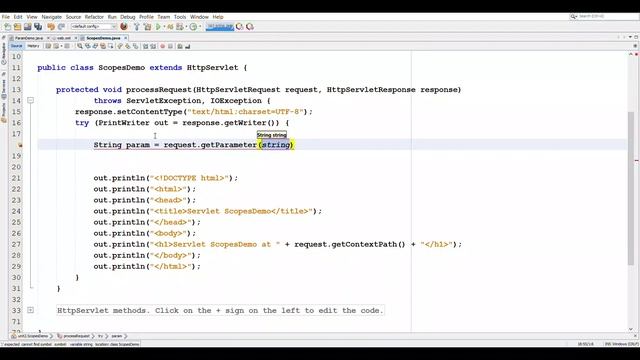The image size is (640, 360).
Task: Click the Shift Line Left icon
Action: (145, 46)
